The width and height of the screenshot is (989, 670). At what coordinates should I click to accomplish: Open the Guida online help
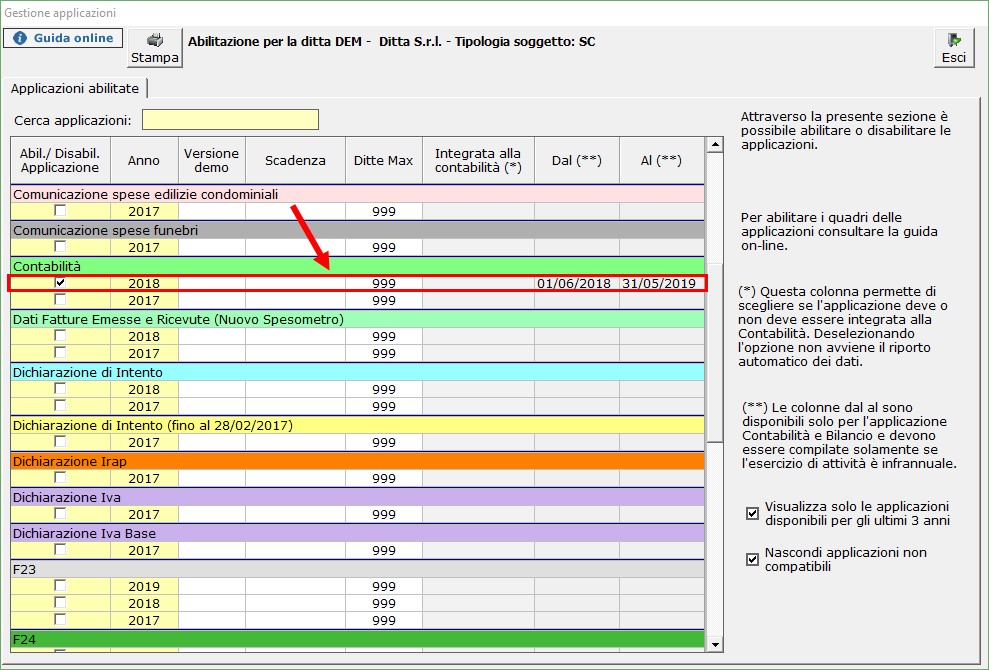coord(62,38)
